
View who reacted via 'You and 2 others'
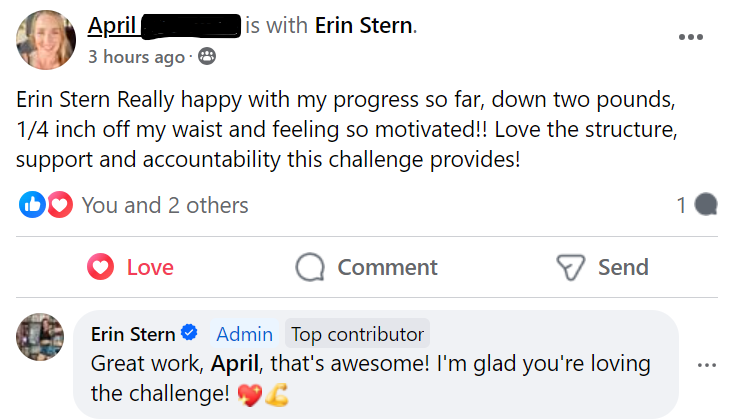pyautogui.click(x=165, y=205)
